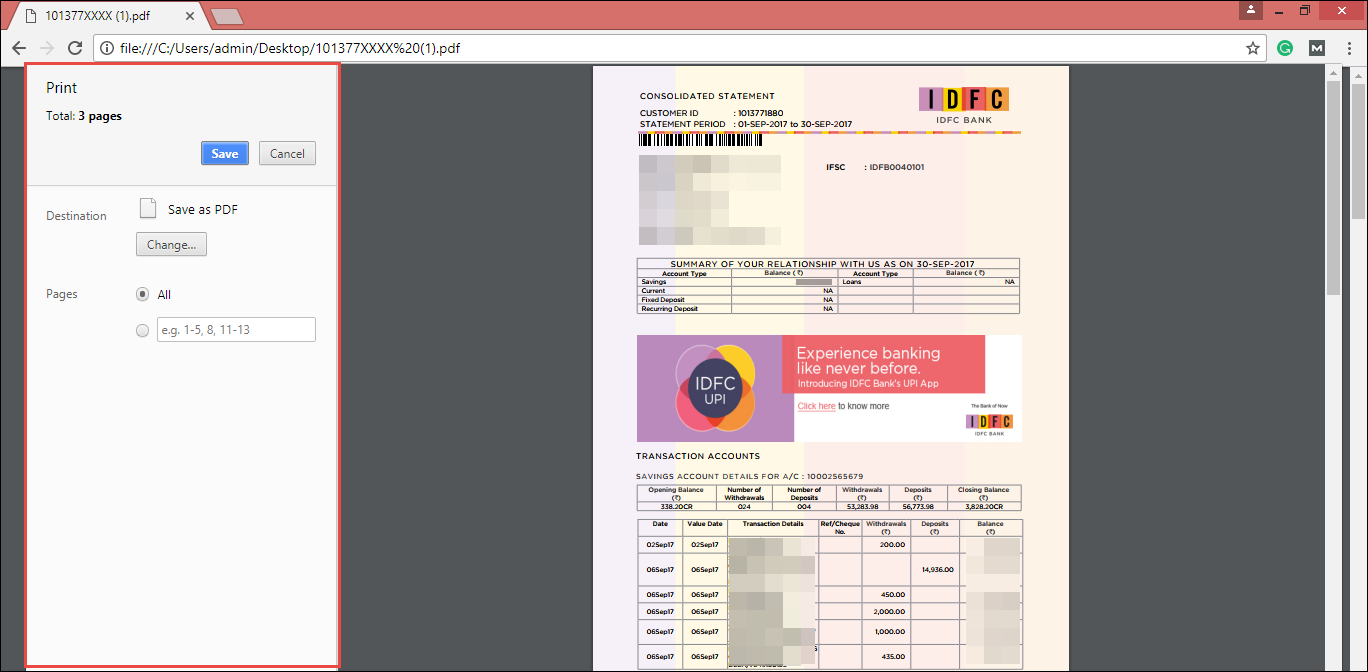Open the Chrome user profile icon

click(x=1251, y=10)
